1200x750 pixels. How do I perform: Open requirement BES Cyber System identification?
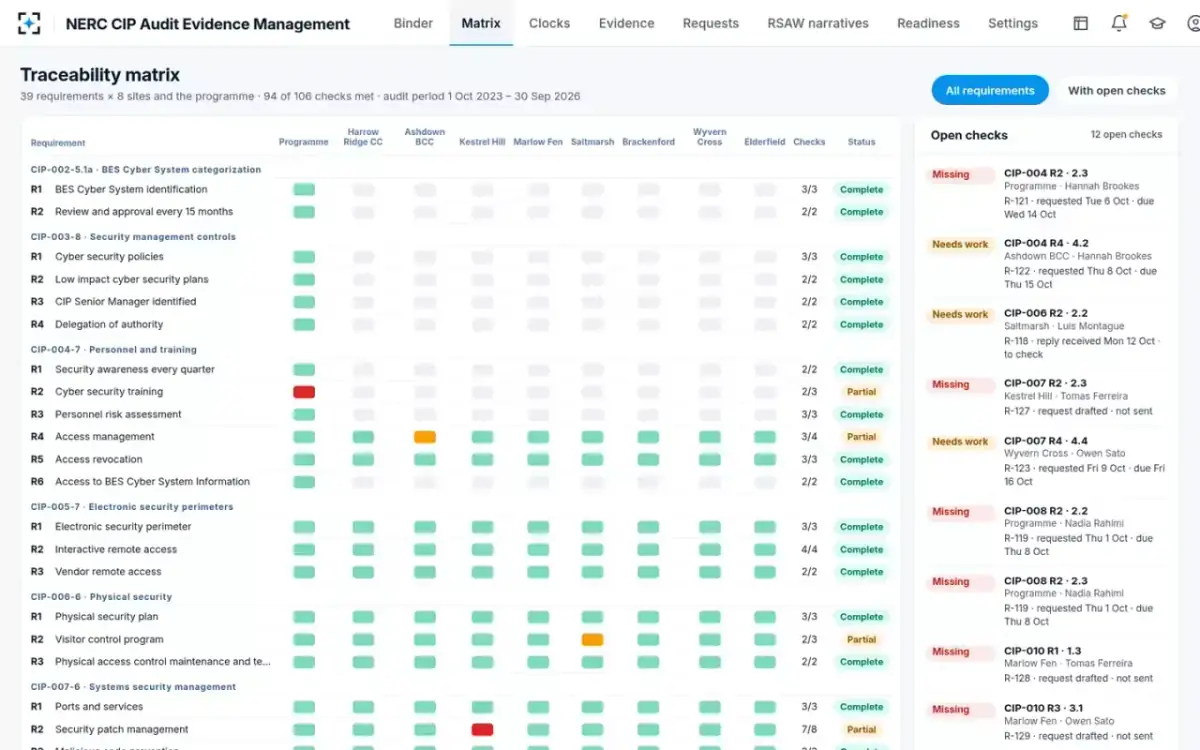point(131,189)
